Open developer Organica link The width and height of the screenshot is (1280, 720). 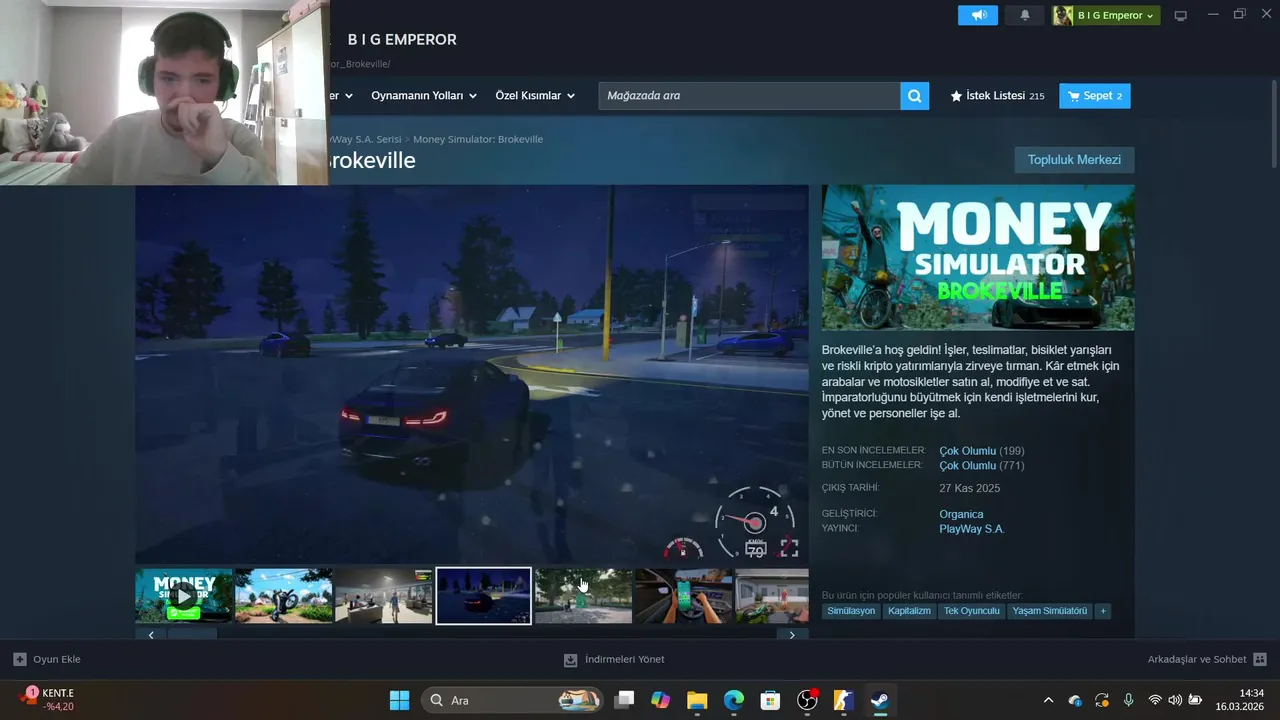coord(961,514)
